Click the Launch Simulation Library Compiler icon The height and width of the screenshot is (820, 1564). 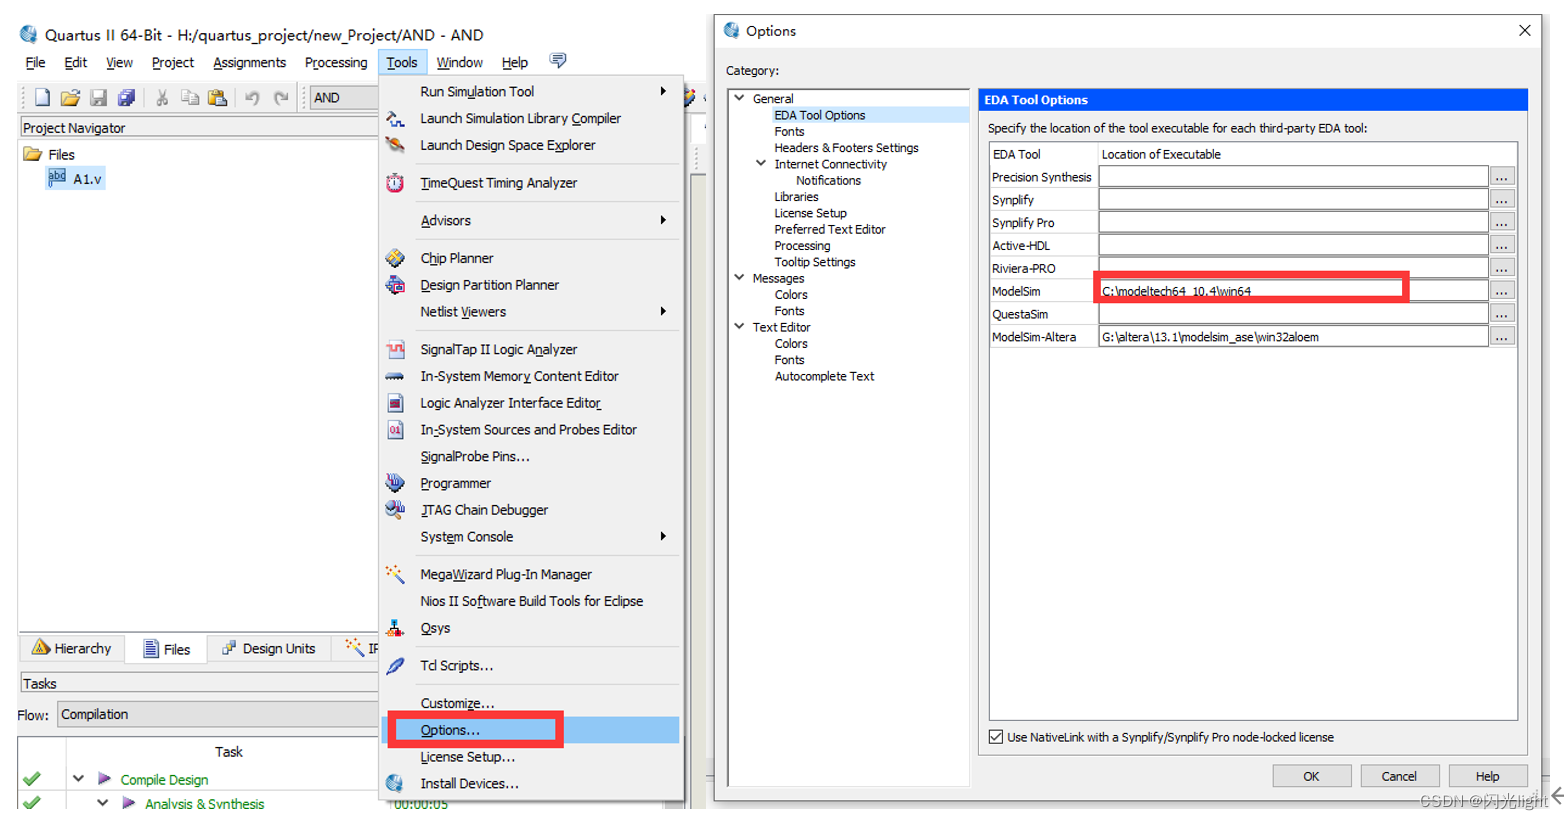(x=395, y=118)
